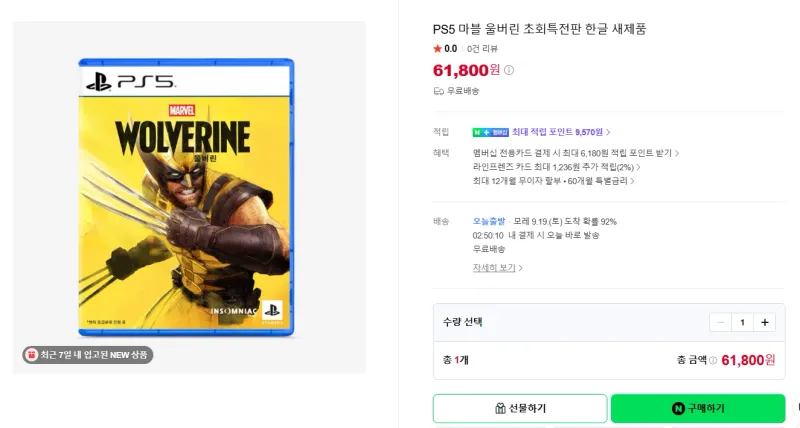Click the N+ membership badge icon
The height and width of the screenshot is (428, 800).
[490, 132]
